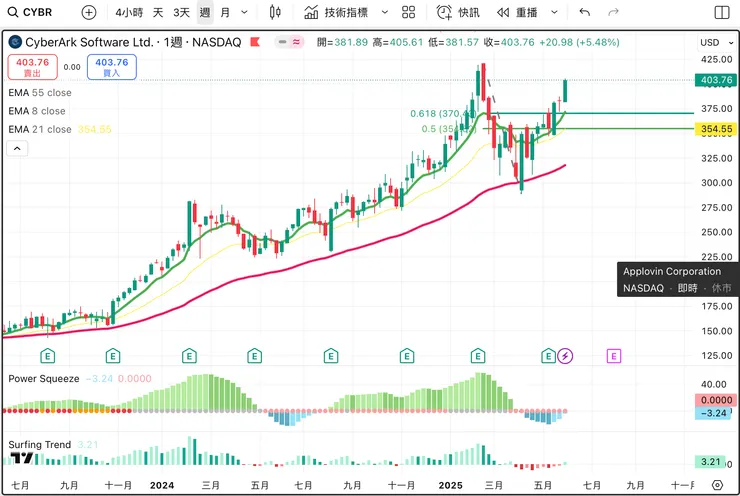740x496 pixels.
Task: Expand the dropdown next to 重播
Action: click(x=554, y=12)
